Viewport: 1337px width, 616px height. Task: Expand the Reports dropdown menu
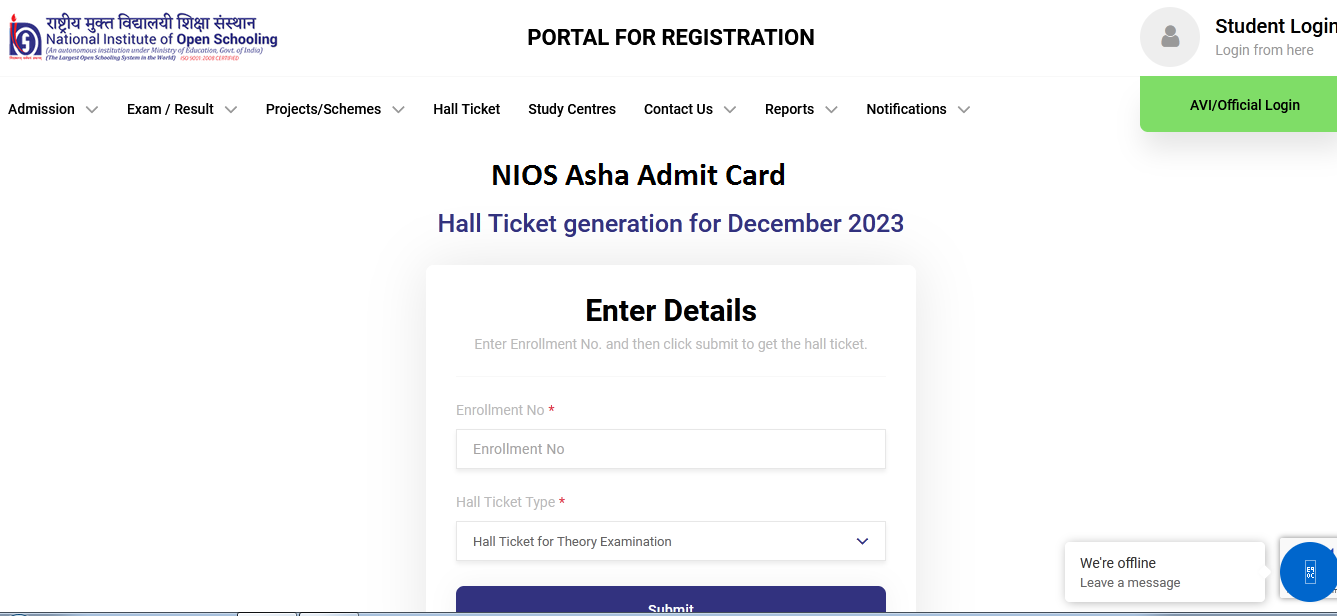(x=799, y=109)
